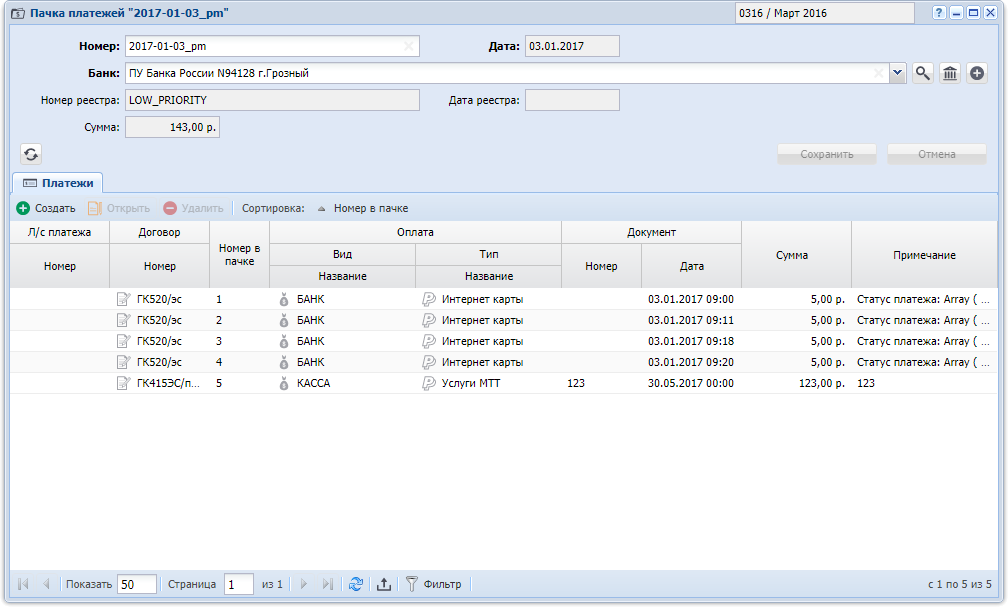Viewport: 1008px width, 607px height.
Task: Click payment type icon in row 2
Action: tap(429, 320)
